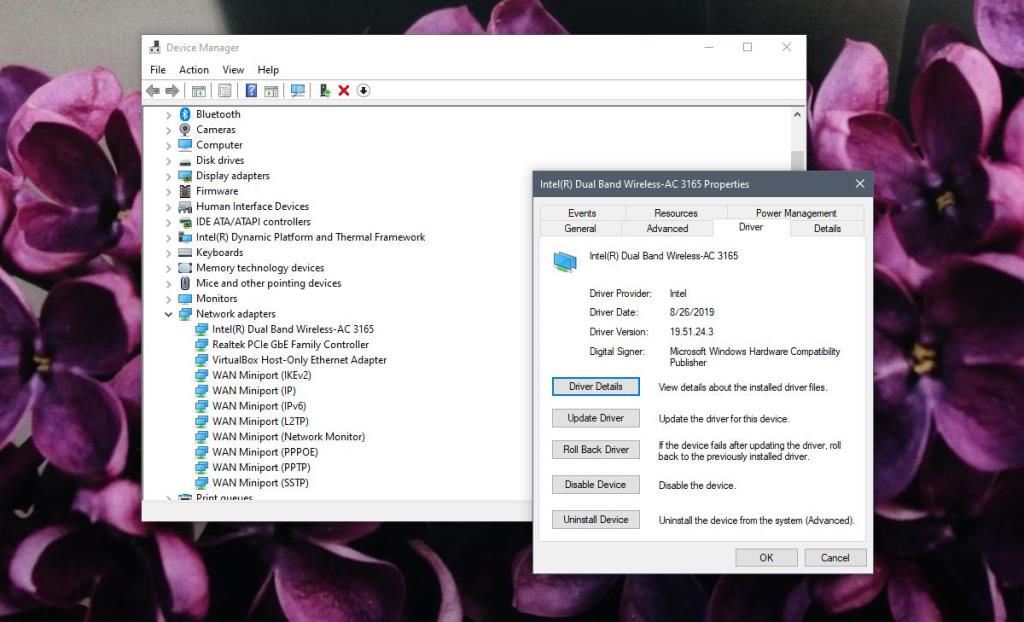Viewport: 1024px width, 622px height.
Task: Expand the Display adapters category
Action: (167, 175)
